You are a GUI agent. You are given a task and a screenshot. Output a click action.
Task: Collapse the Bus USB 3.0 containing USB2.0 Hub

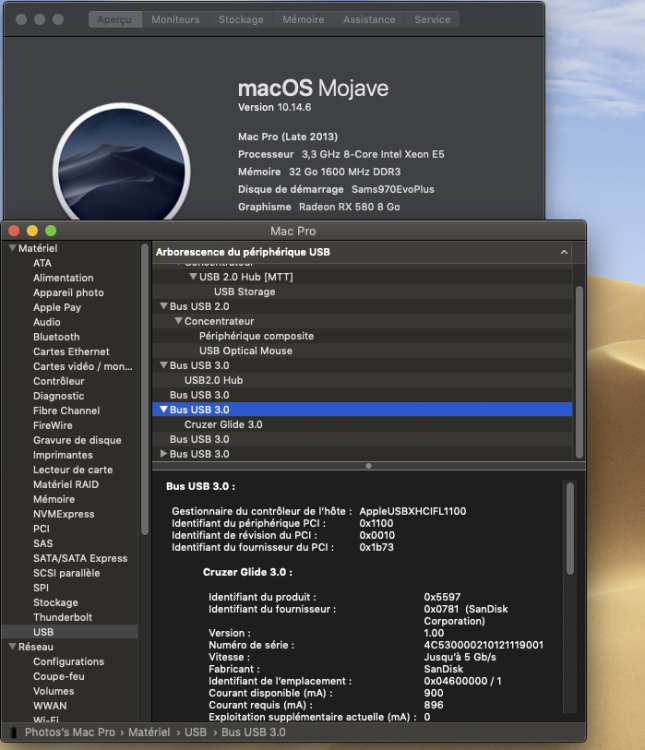point(164,365)
